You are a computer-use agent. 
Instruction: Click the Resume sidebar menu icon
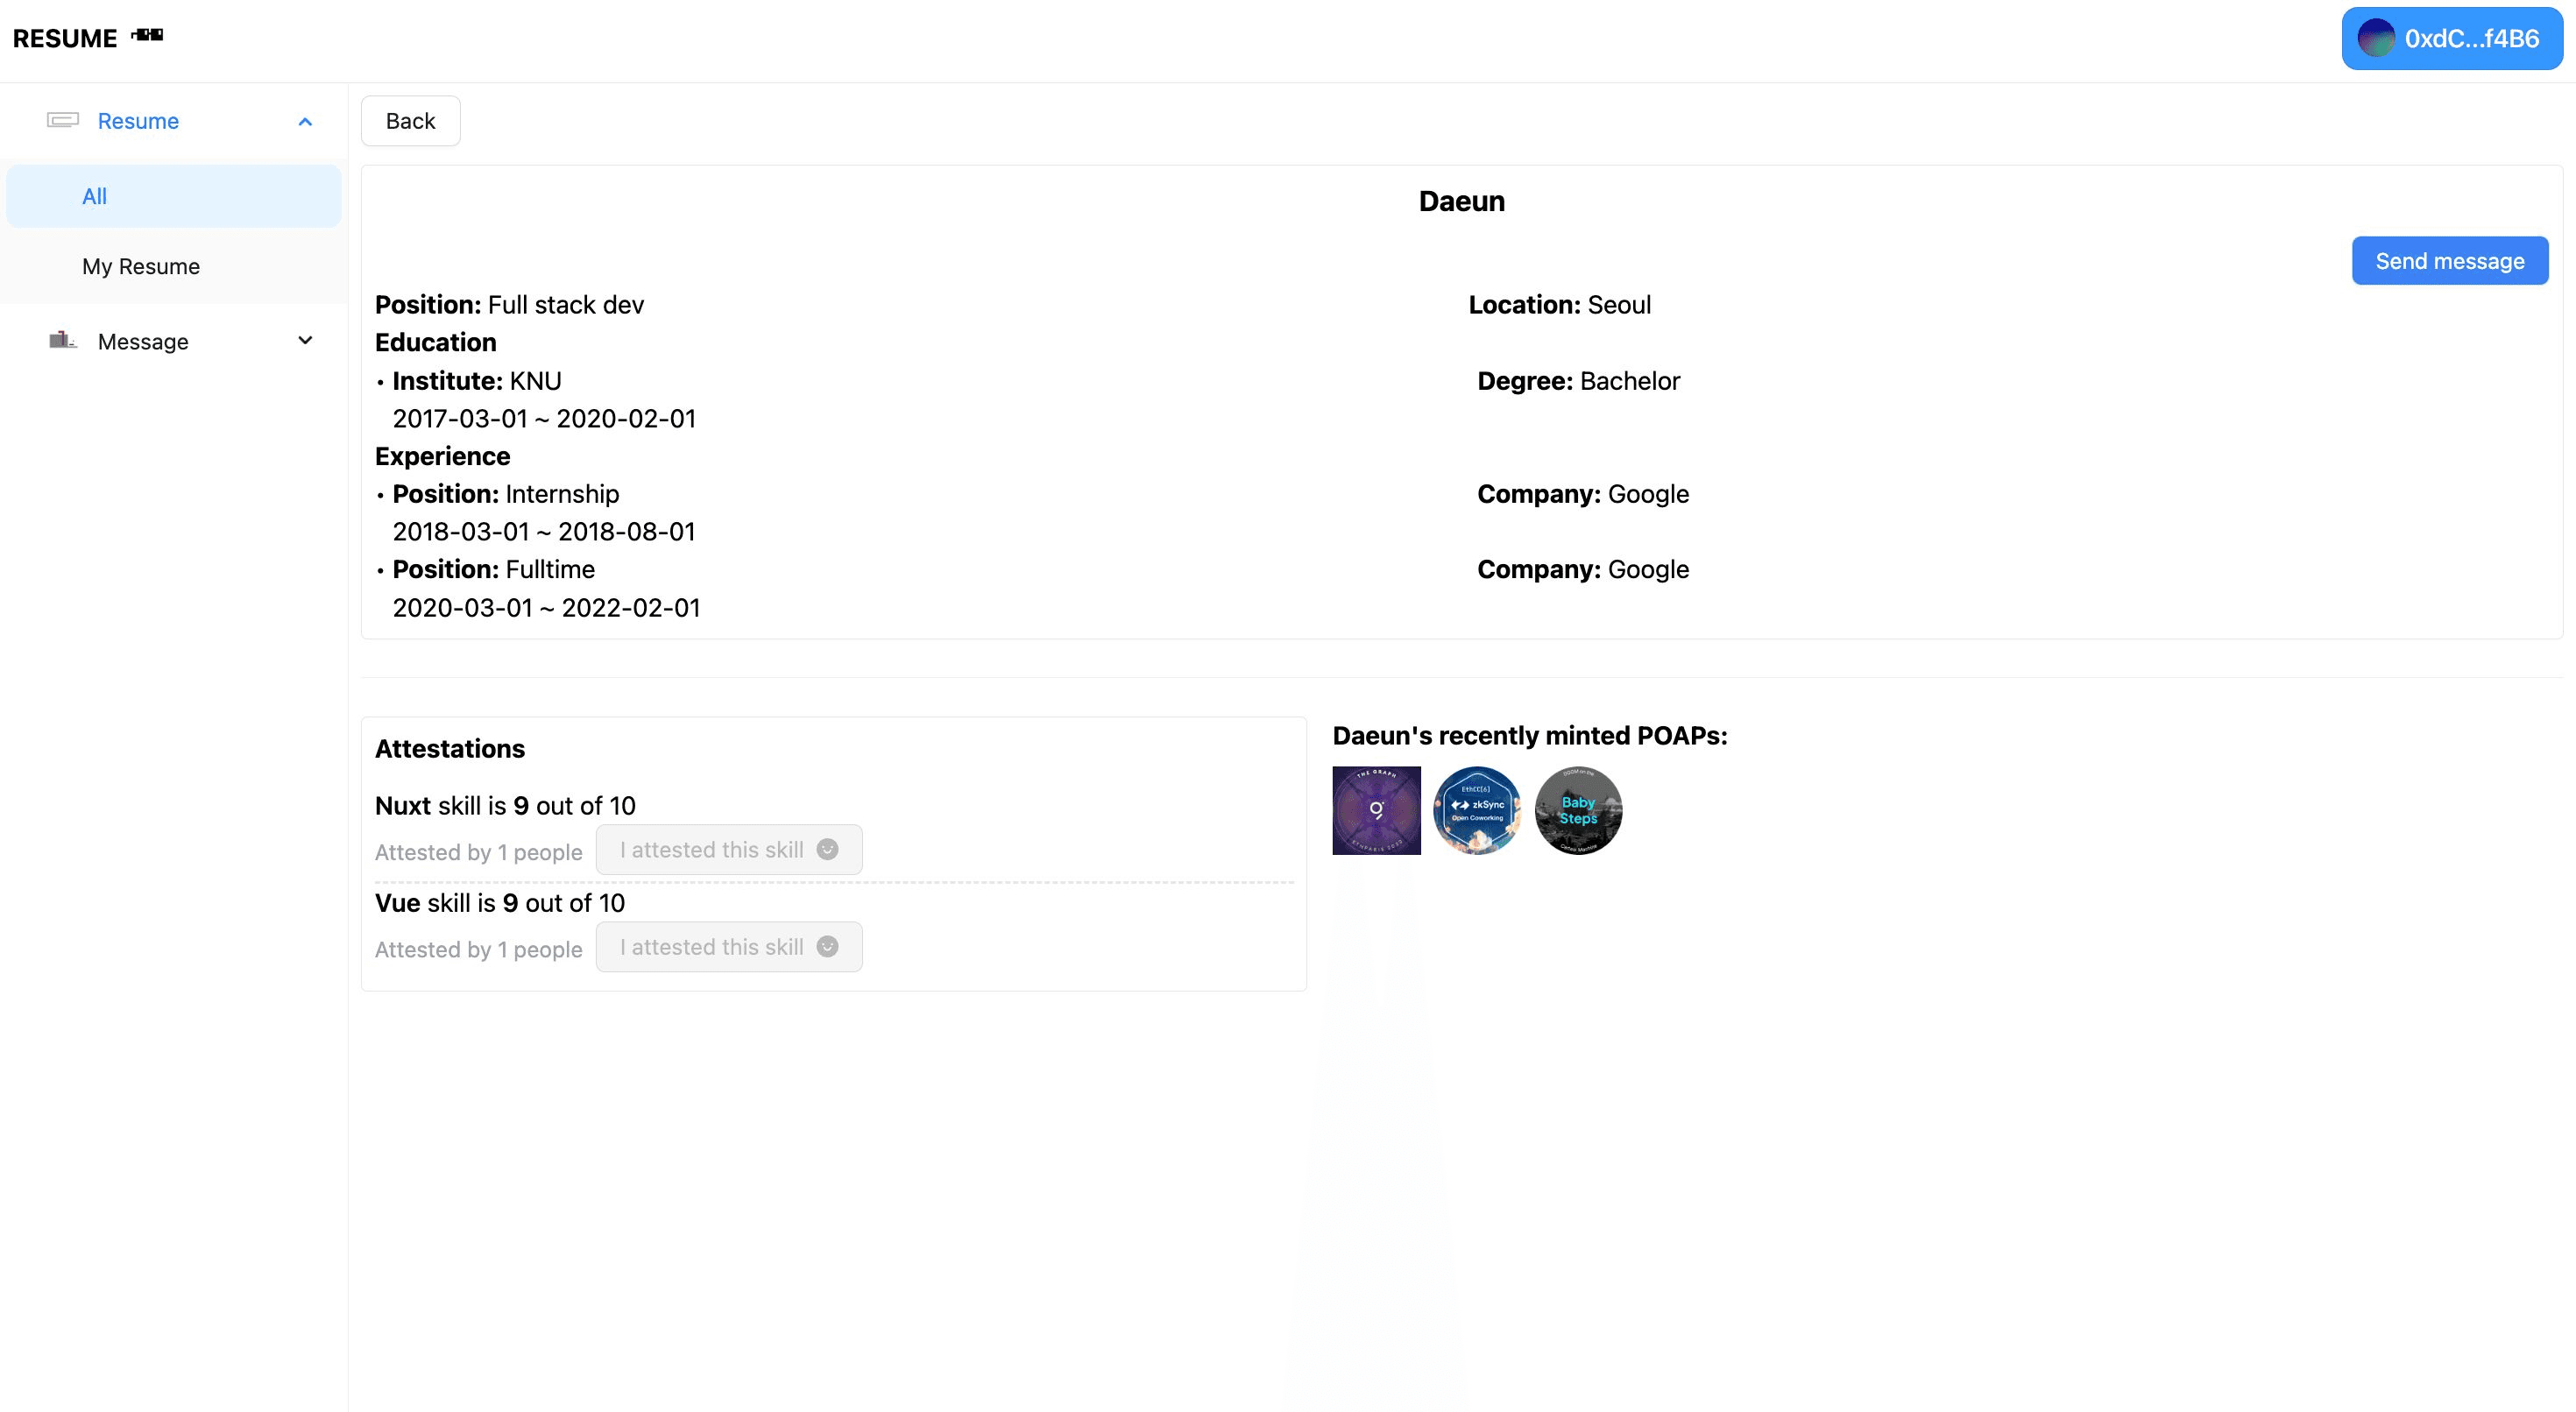pos(63,120)
